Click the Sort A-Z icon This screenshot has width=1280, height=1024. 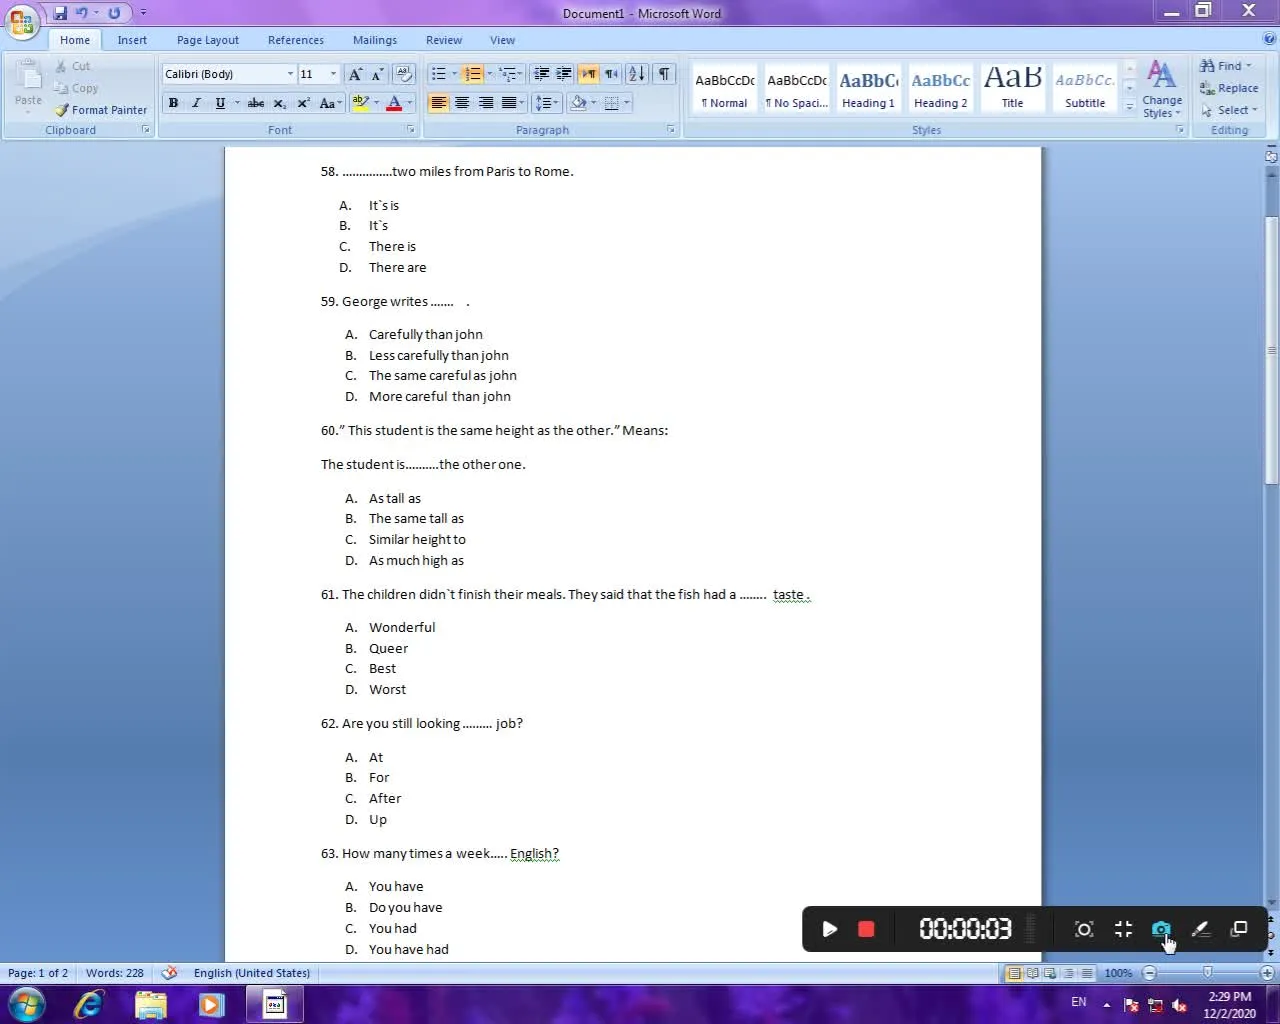636,74
